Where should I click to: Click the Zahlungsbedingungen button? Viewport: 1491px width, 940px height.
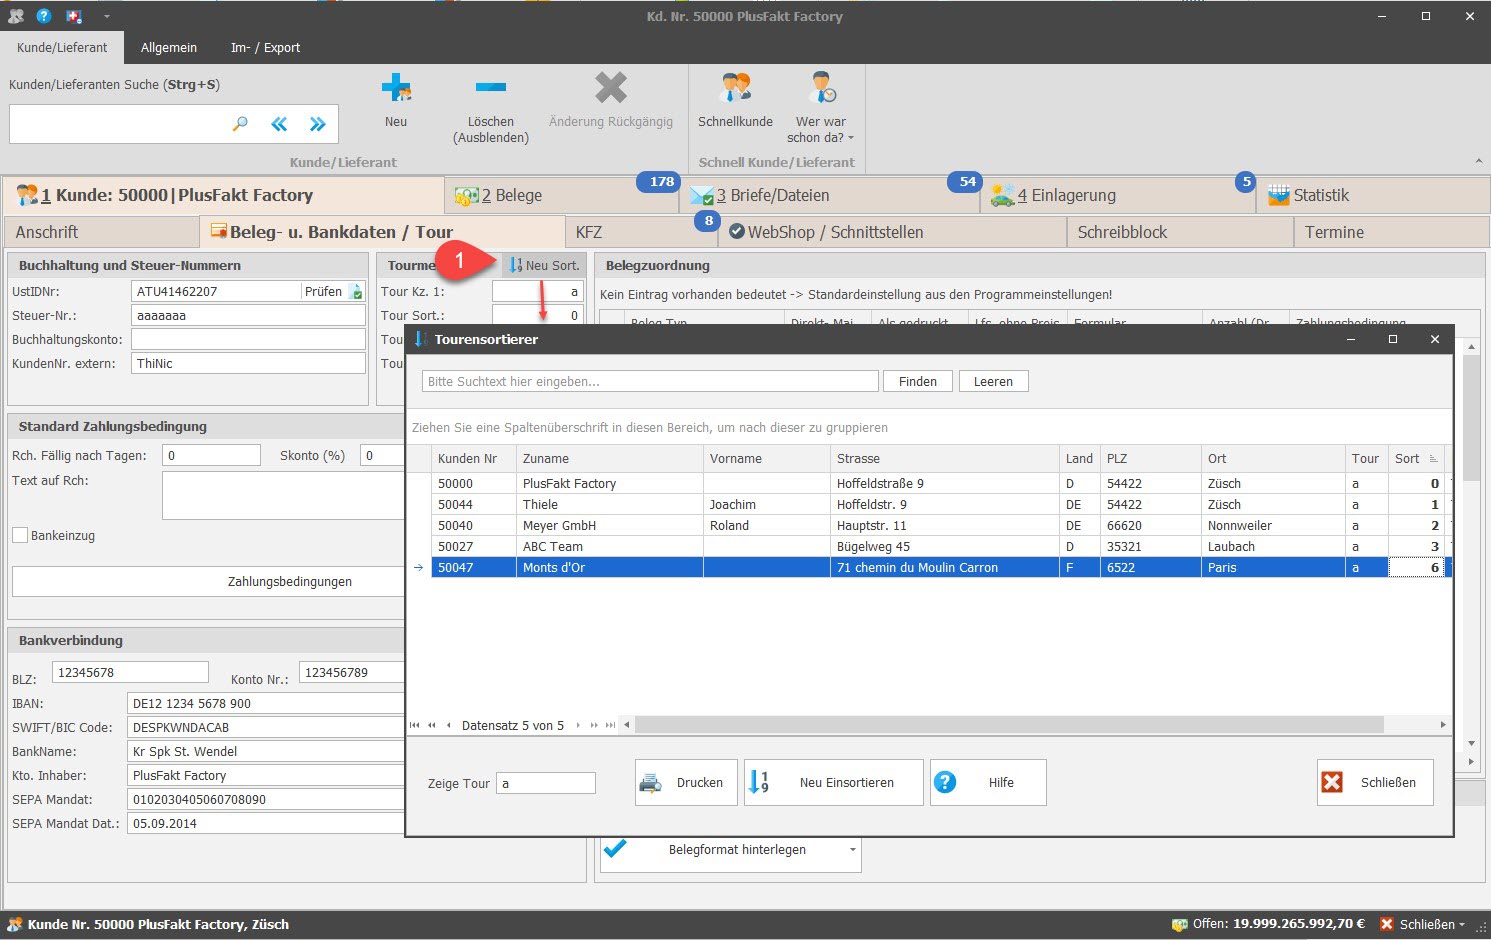208,581
